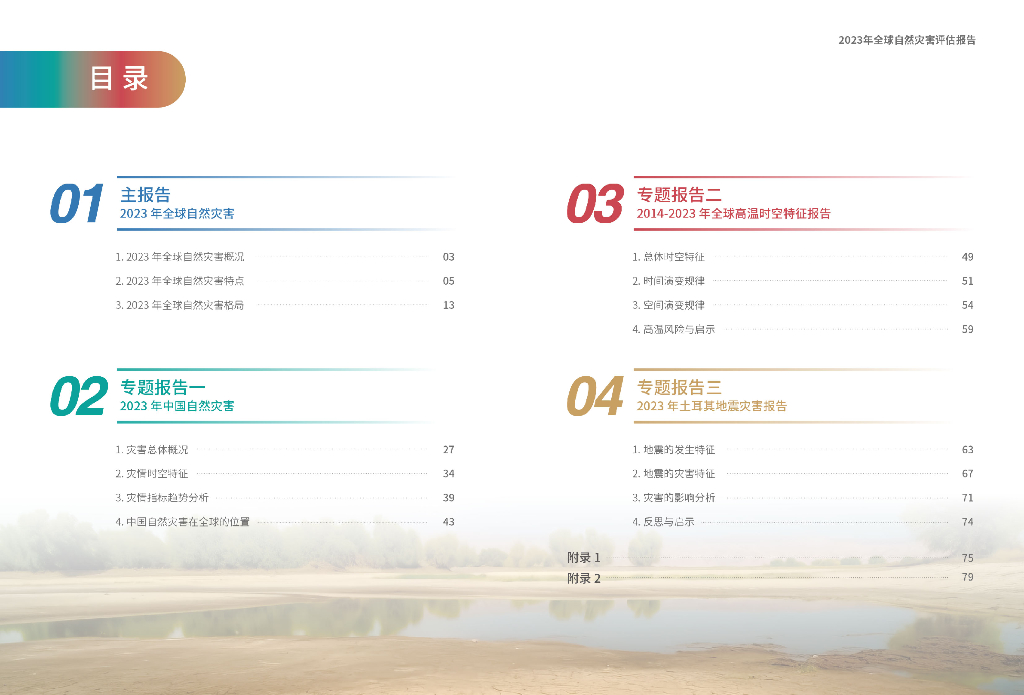Click subtitle 2023 年中国自然灾害
Screen dimensions: 1024x695
(x=177, y=406)
